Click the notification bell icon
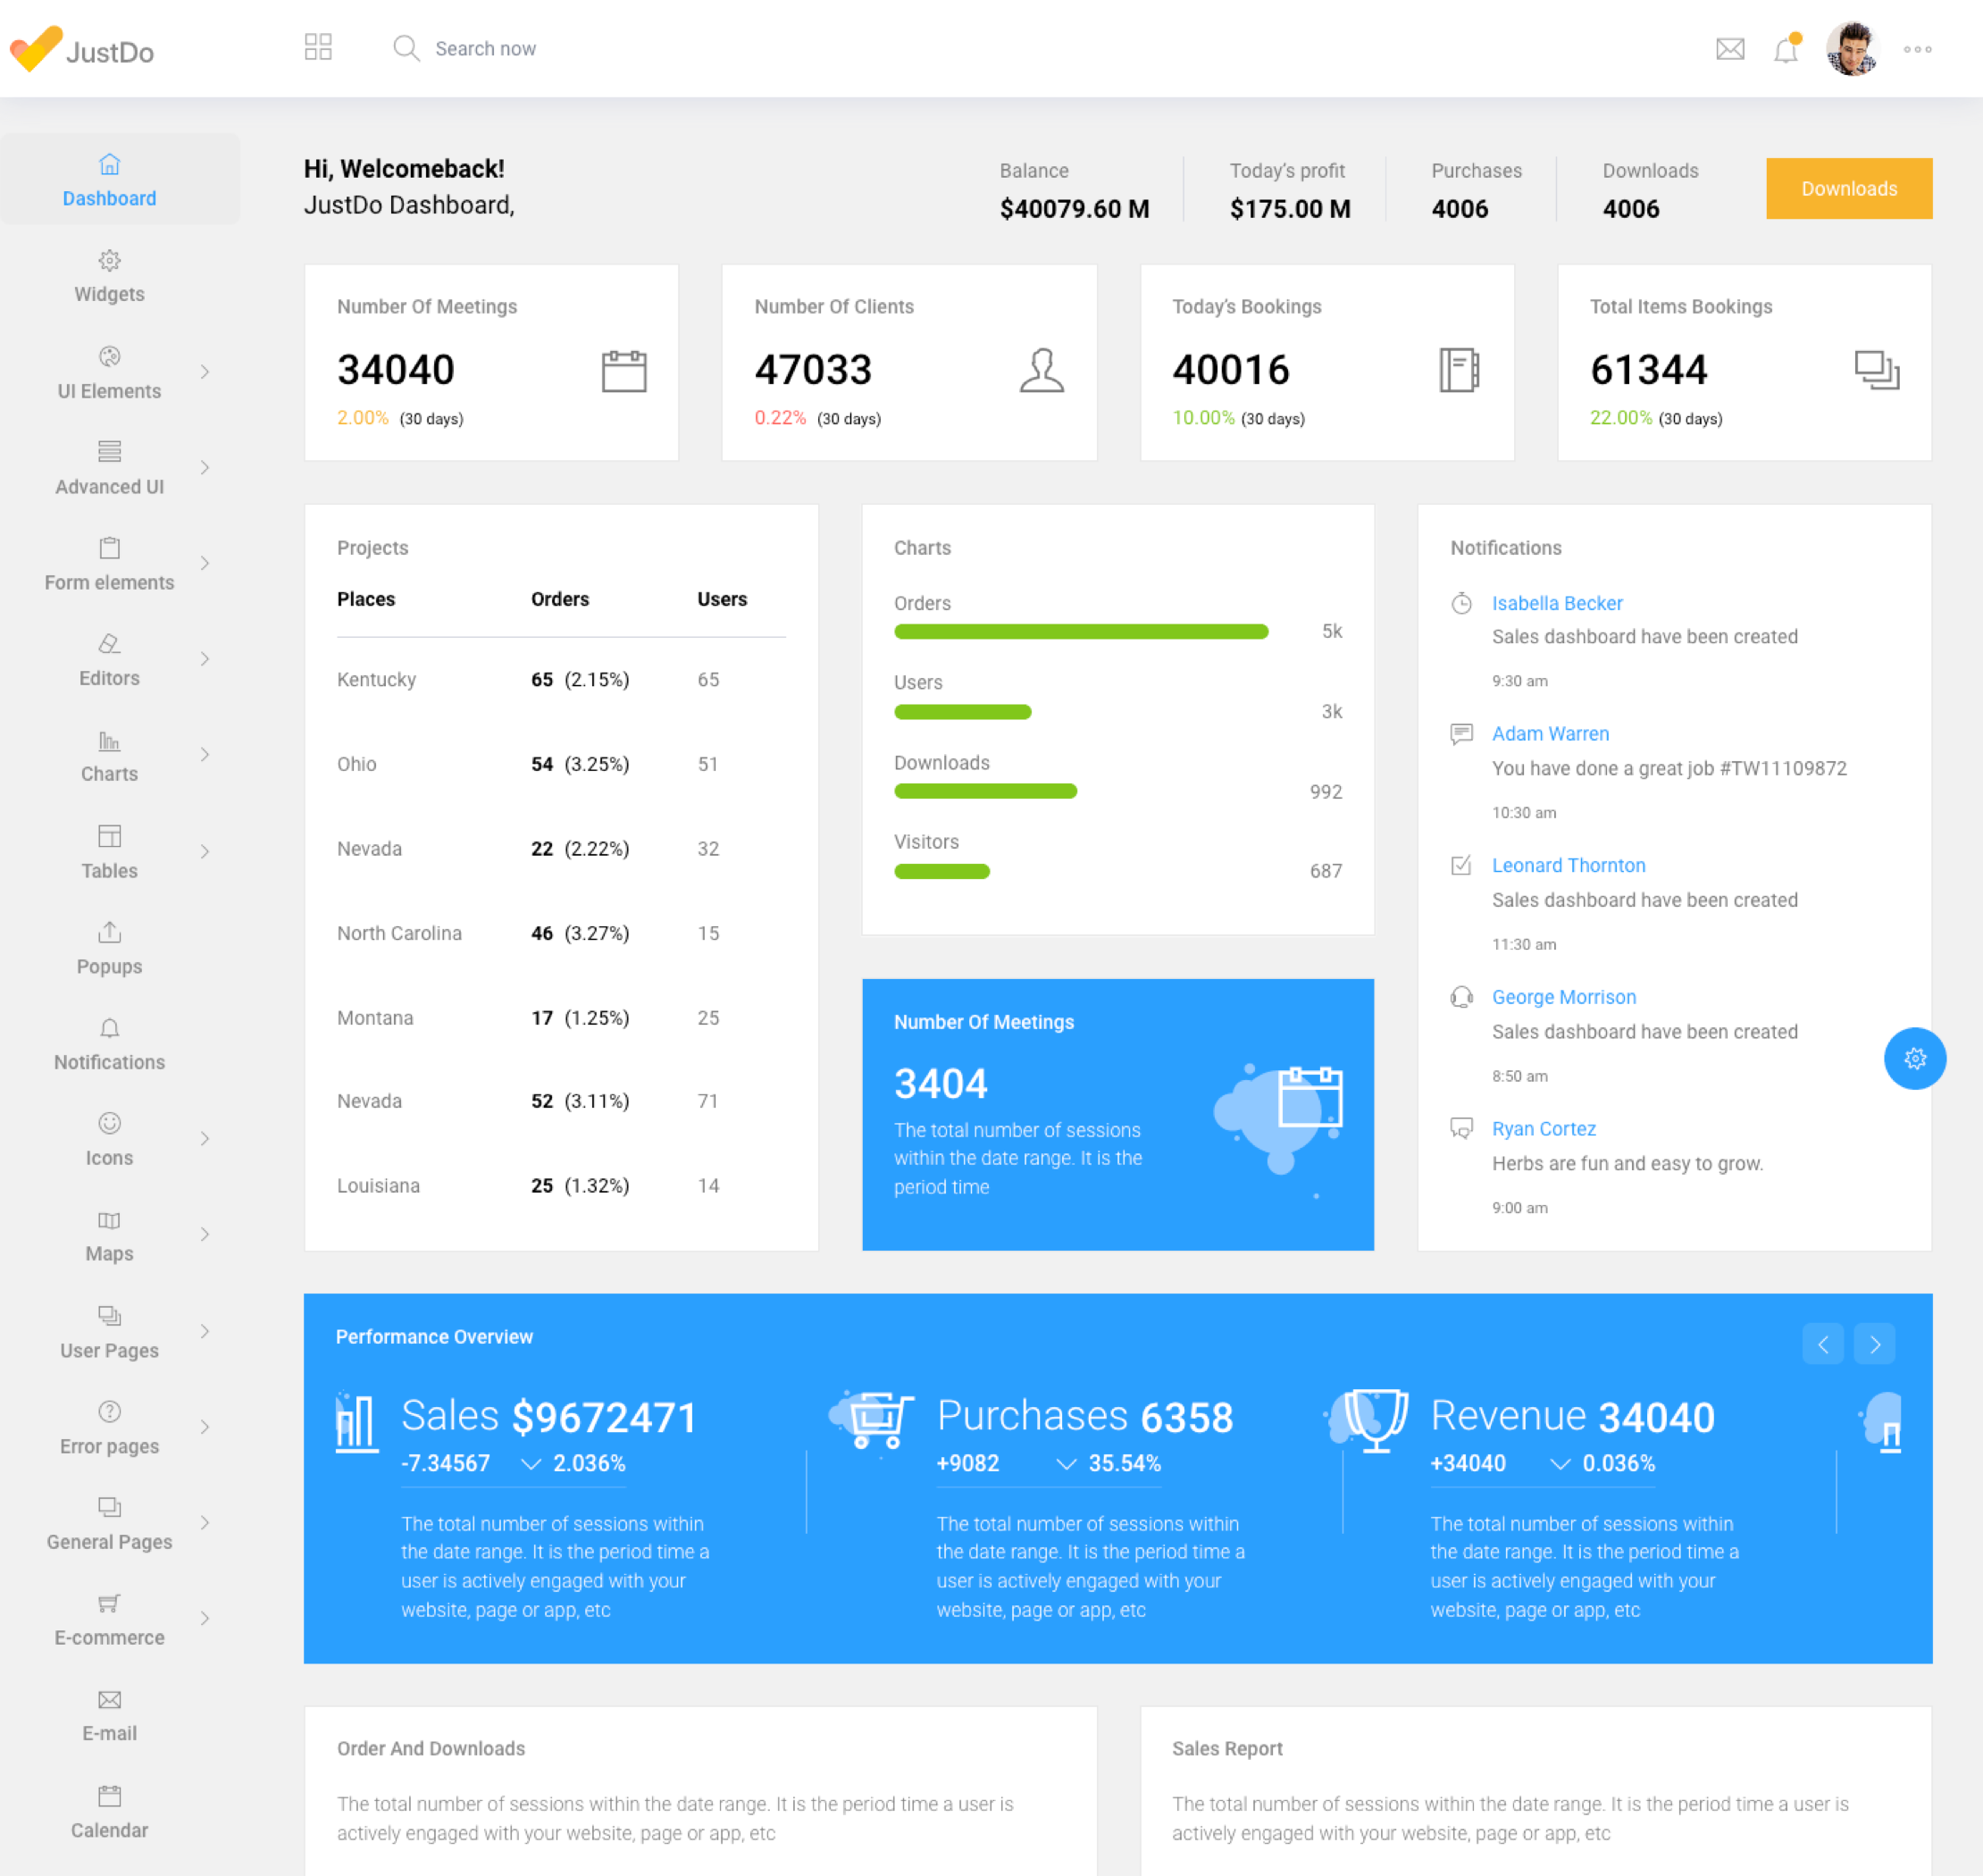Screen dimensions: 1983x1876 point(1785,49)
